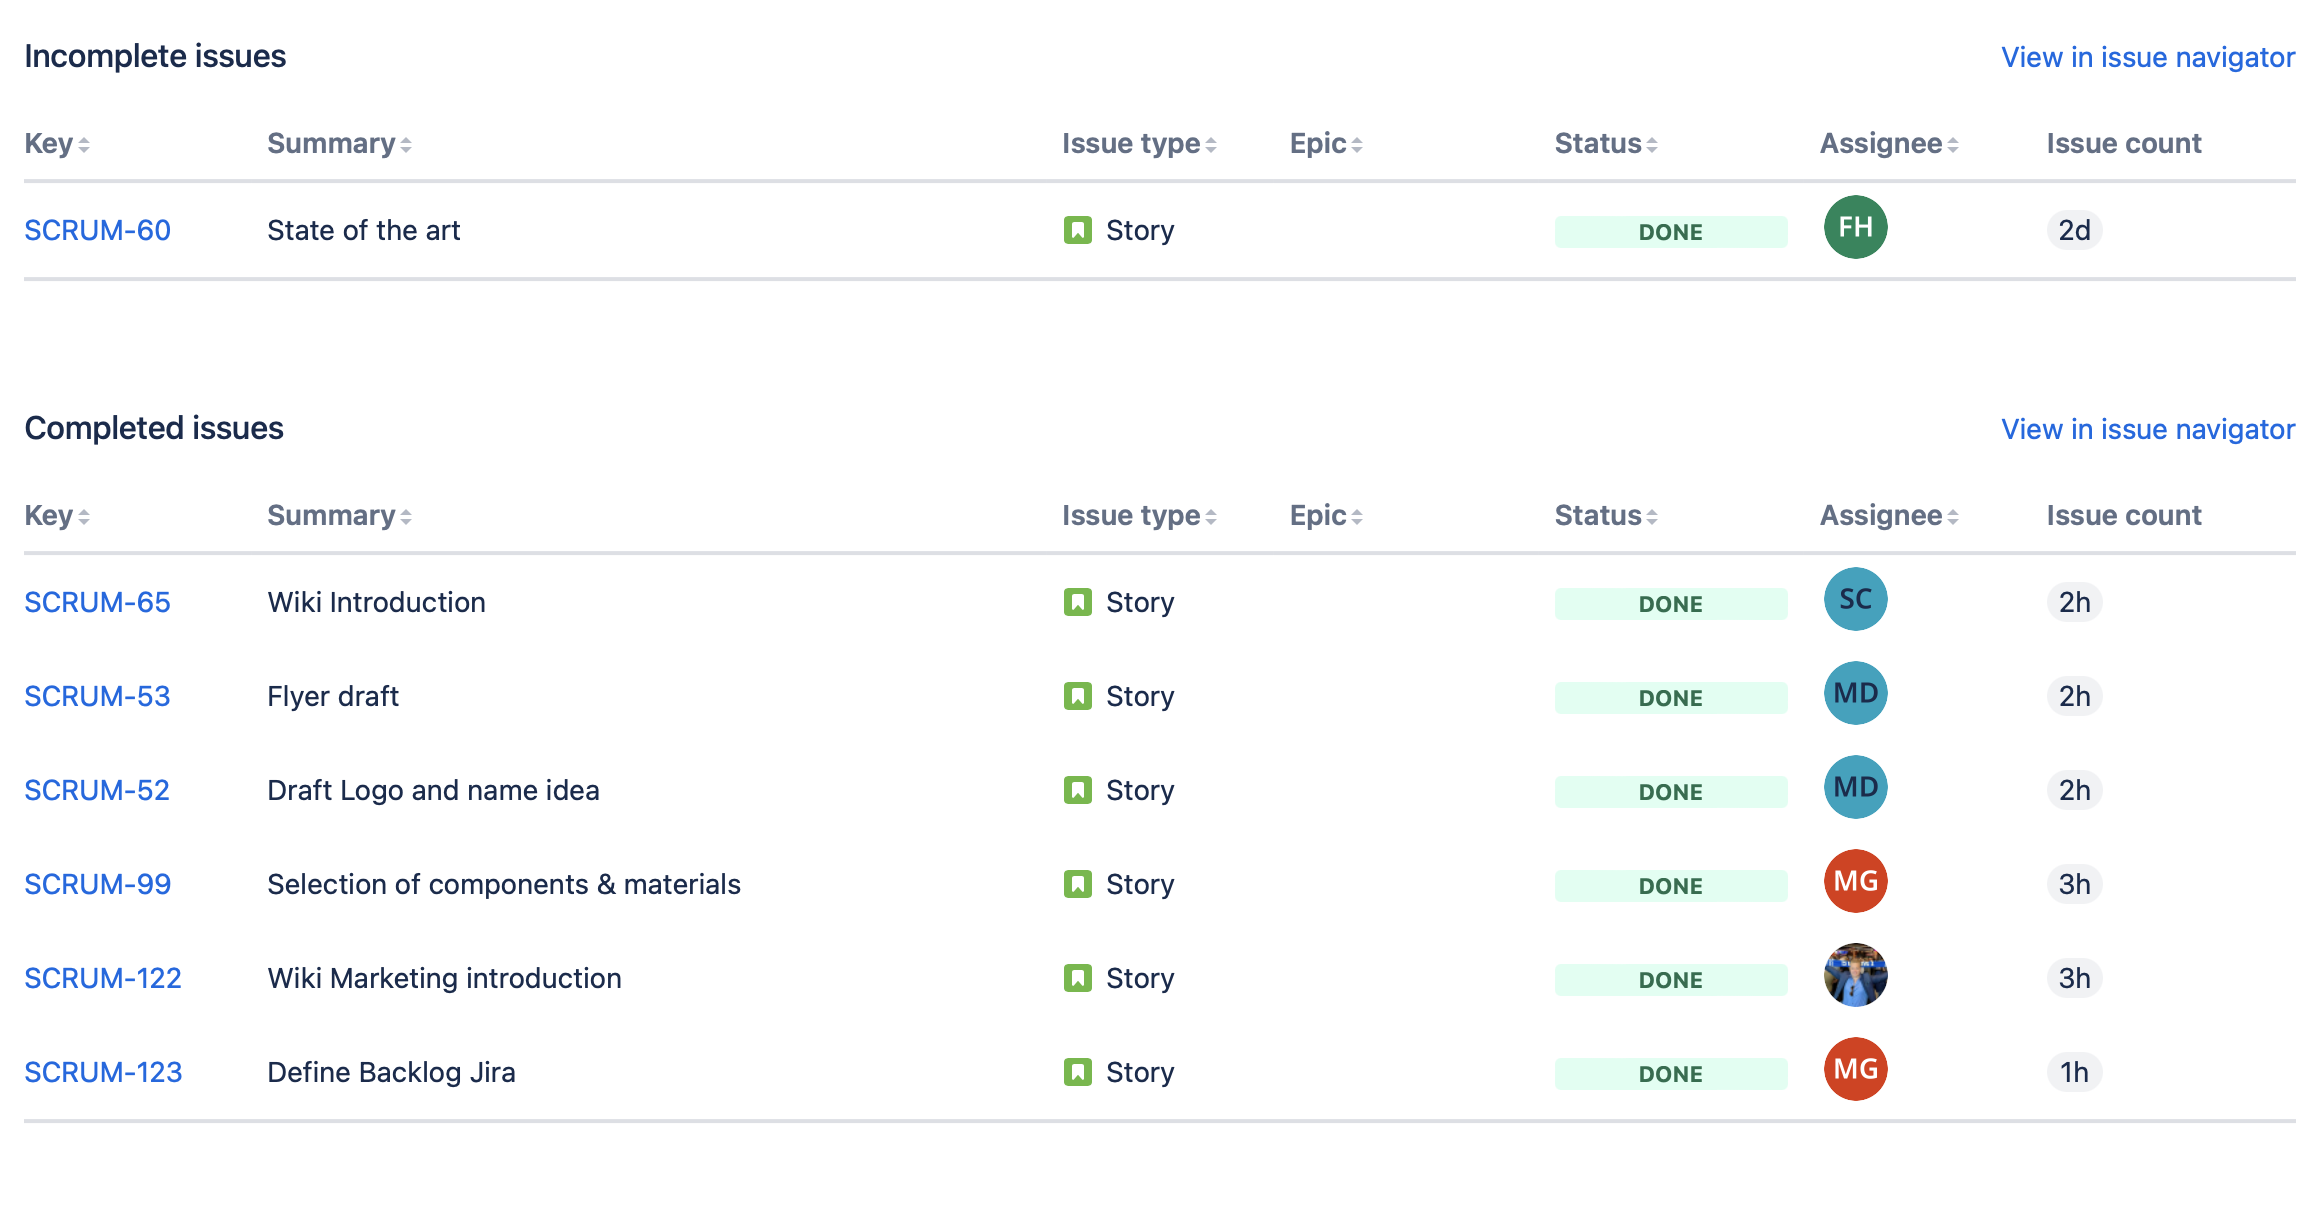Click the MD avatar on Draft Logo row

click(x=1855, y=787)
